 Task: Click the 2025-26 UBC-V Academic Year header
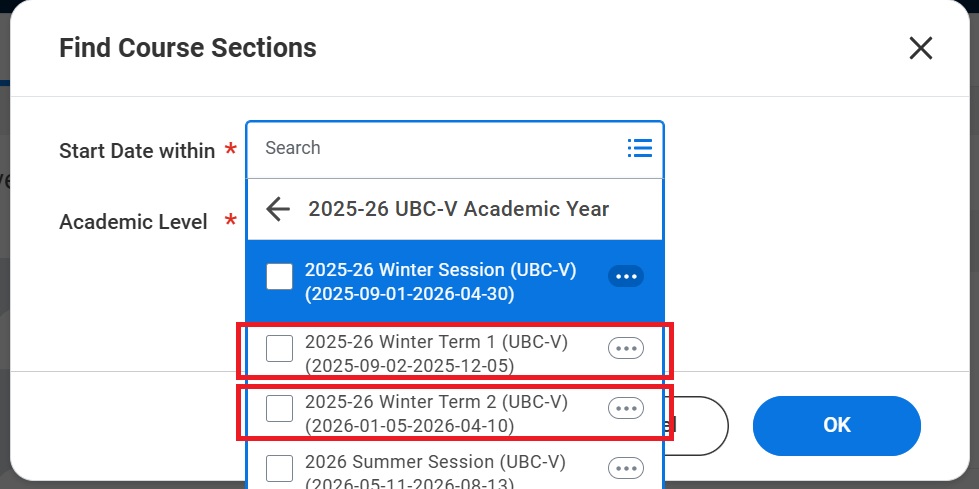click(x=458, y=209)
